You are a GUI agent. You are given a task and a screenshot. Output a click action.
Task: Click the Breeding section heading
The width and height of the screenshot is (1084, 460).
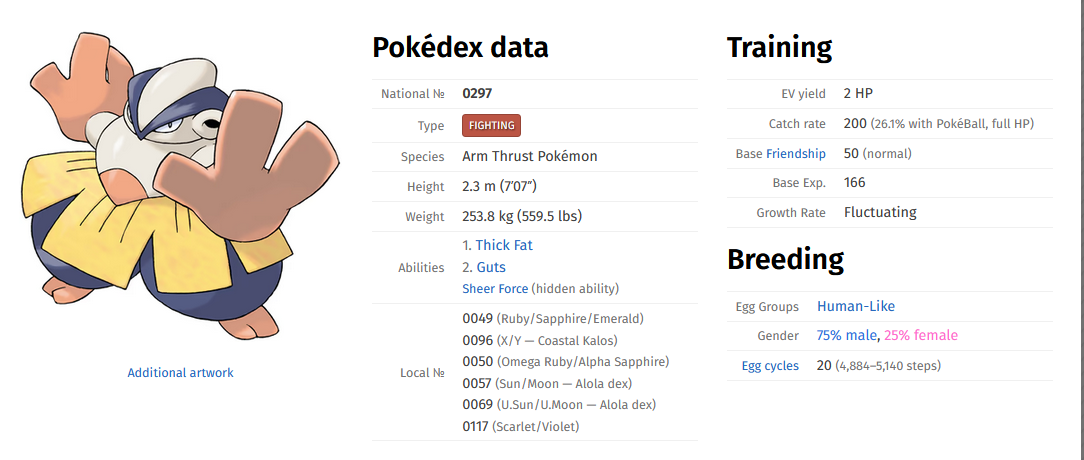tap(785, 260)
